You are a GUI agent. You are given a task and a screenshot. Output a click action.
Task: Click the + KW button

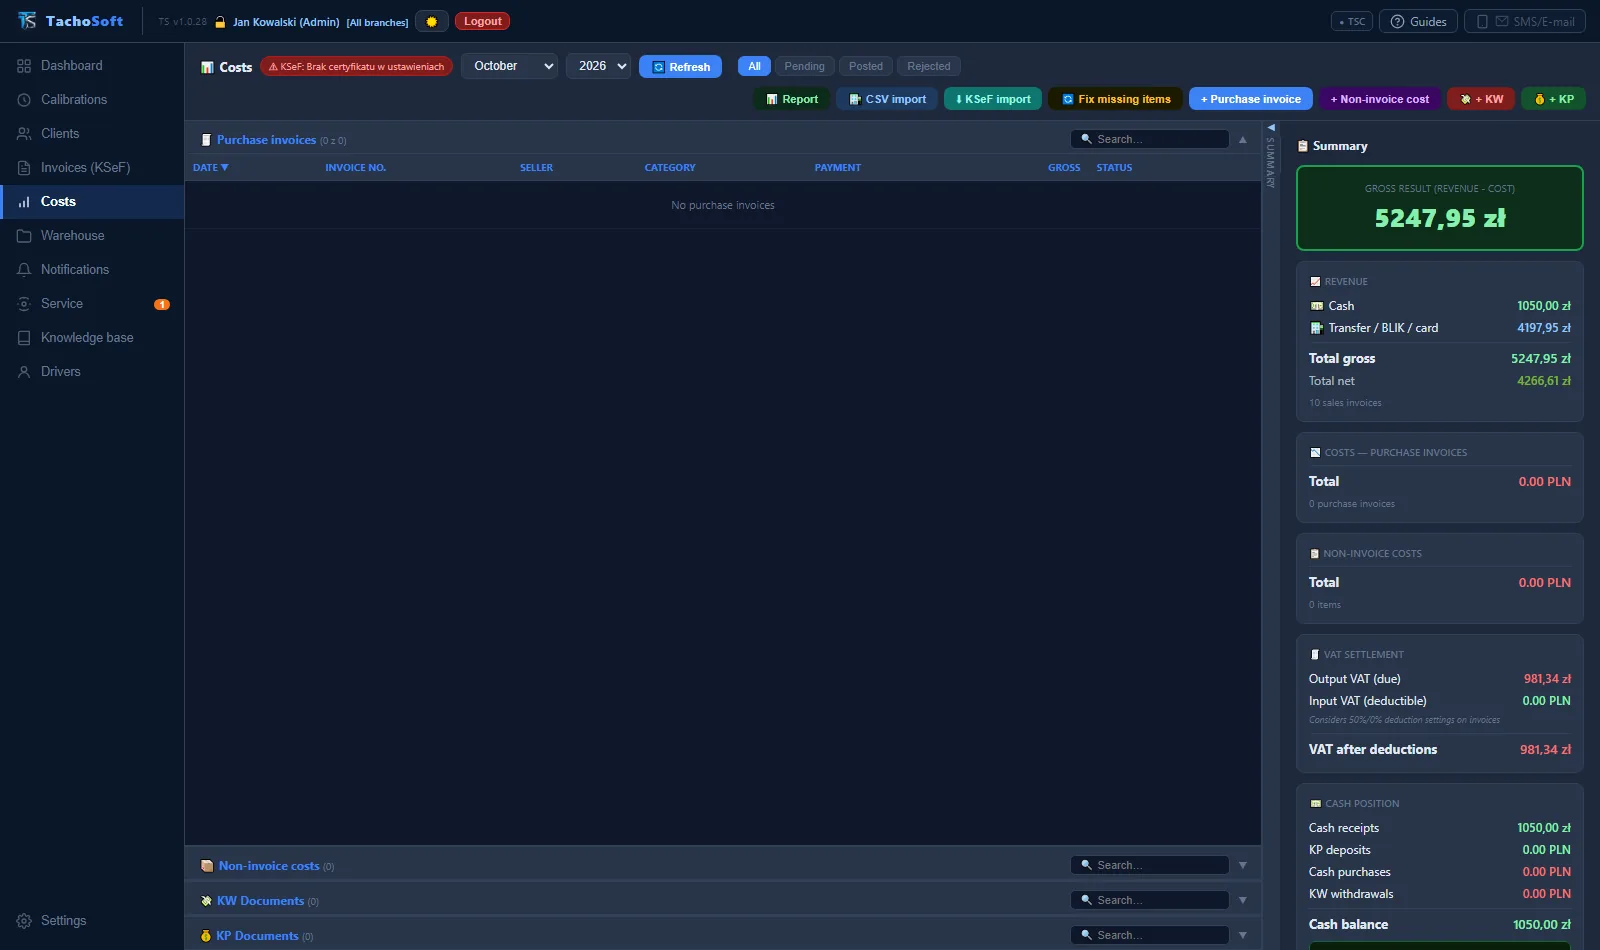pos(1481,99)
